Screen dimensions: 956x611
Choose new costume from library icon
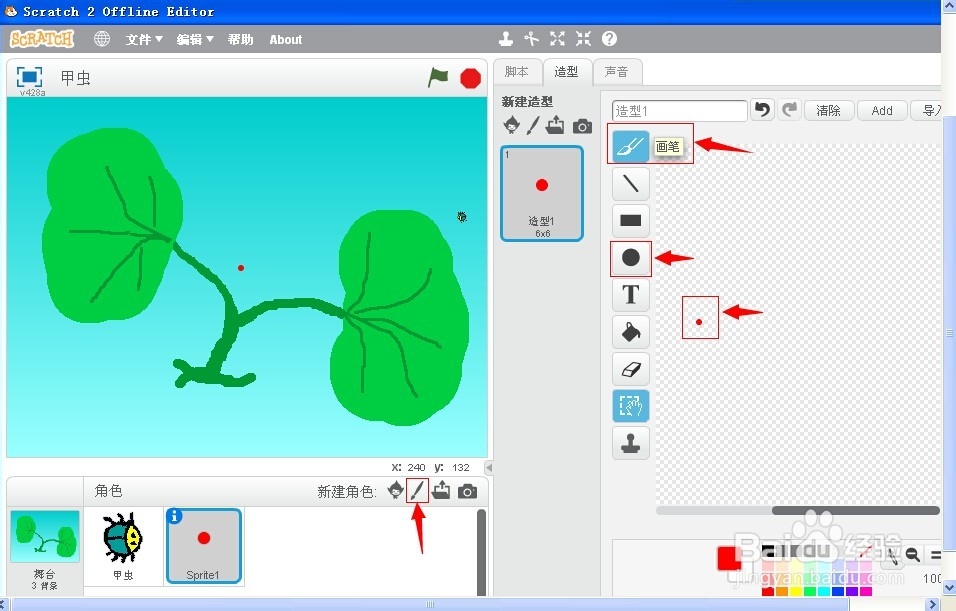512,125
